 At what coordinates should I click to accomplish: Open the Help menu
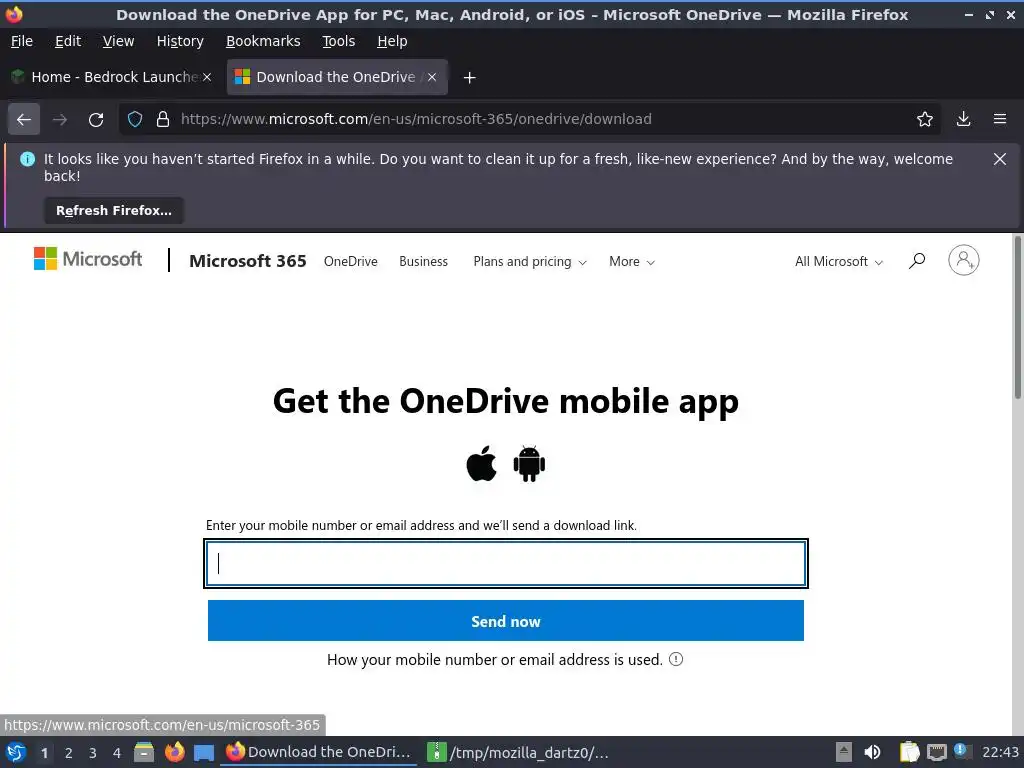[x=392, y=41]
